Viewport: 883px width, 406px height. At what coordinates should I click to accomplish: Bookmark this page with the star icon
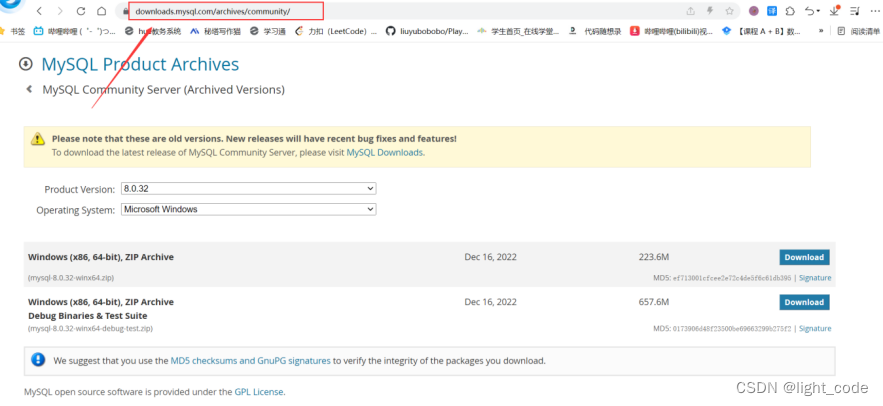click(729, 11)
